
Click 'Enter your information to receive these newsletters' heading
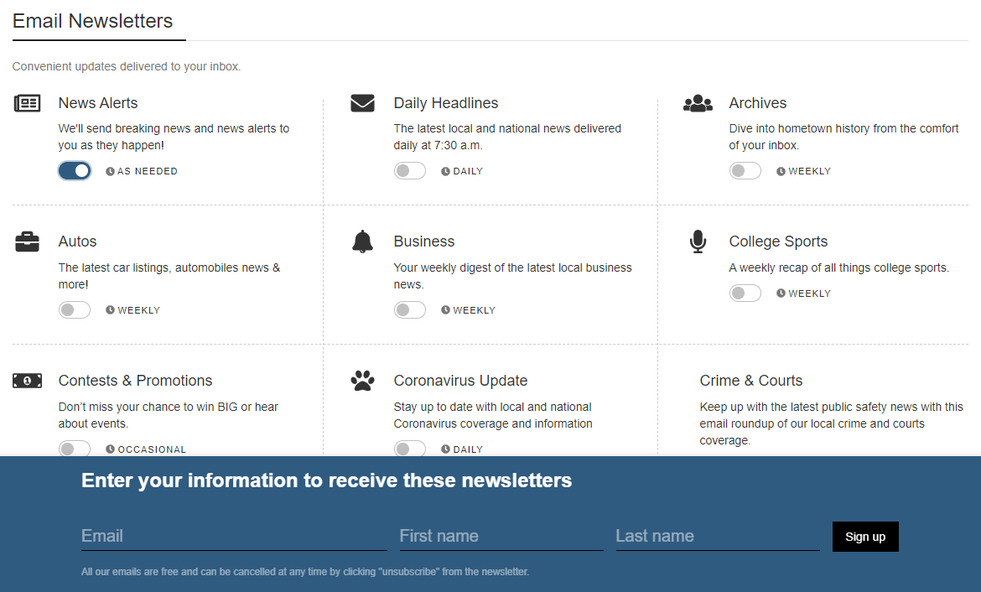tap(327, 480)
